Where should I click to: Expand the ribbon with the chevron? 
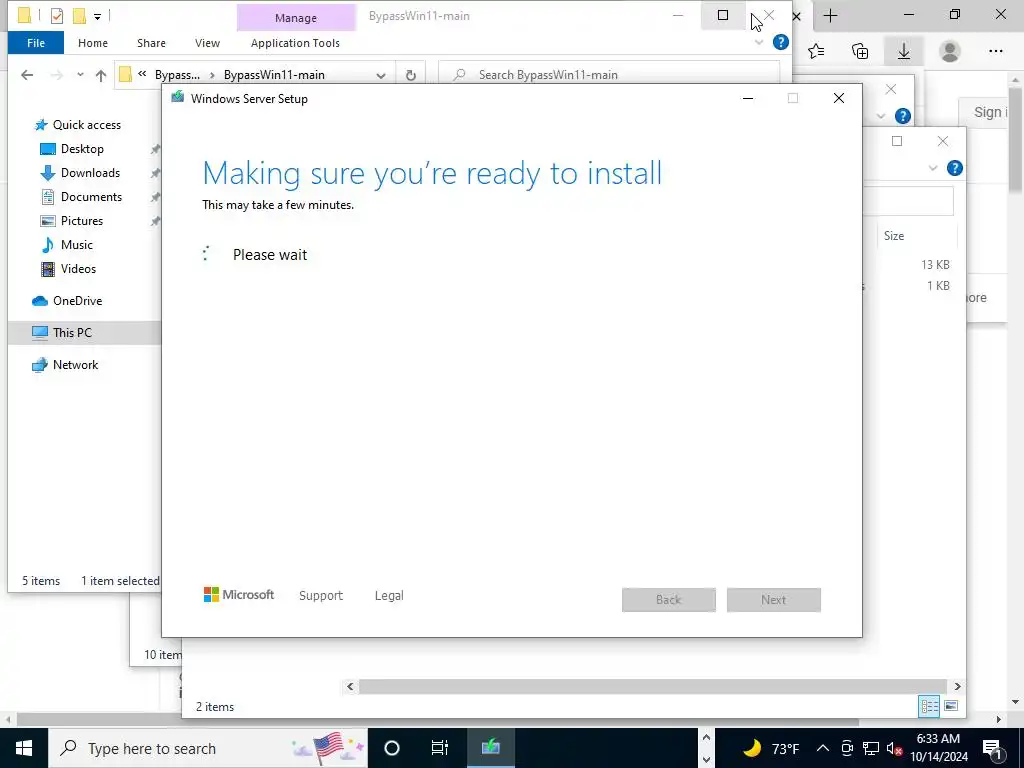(x=759, y=42)
